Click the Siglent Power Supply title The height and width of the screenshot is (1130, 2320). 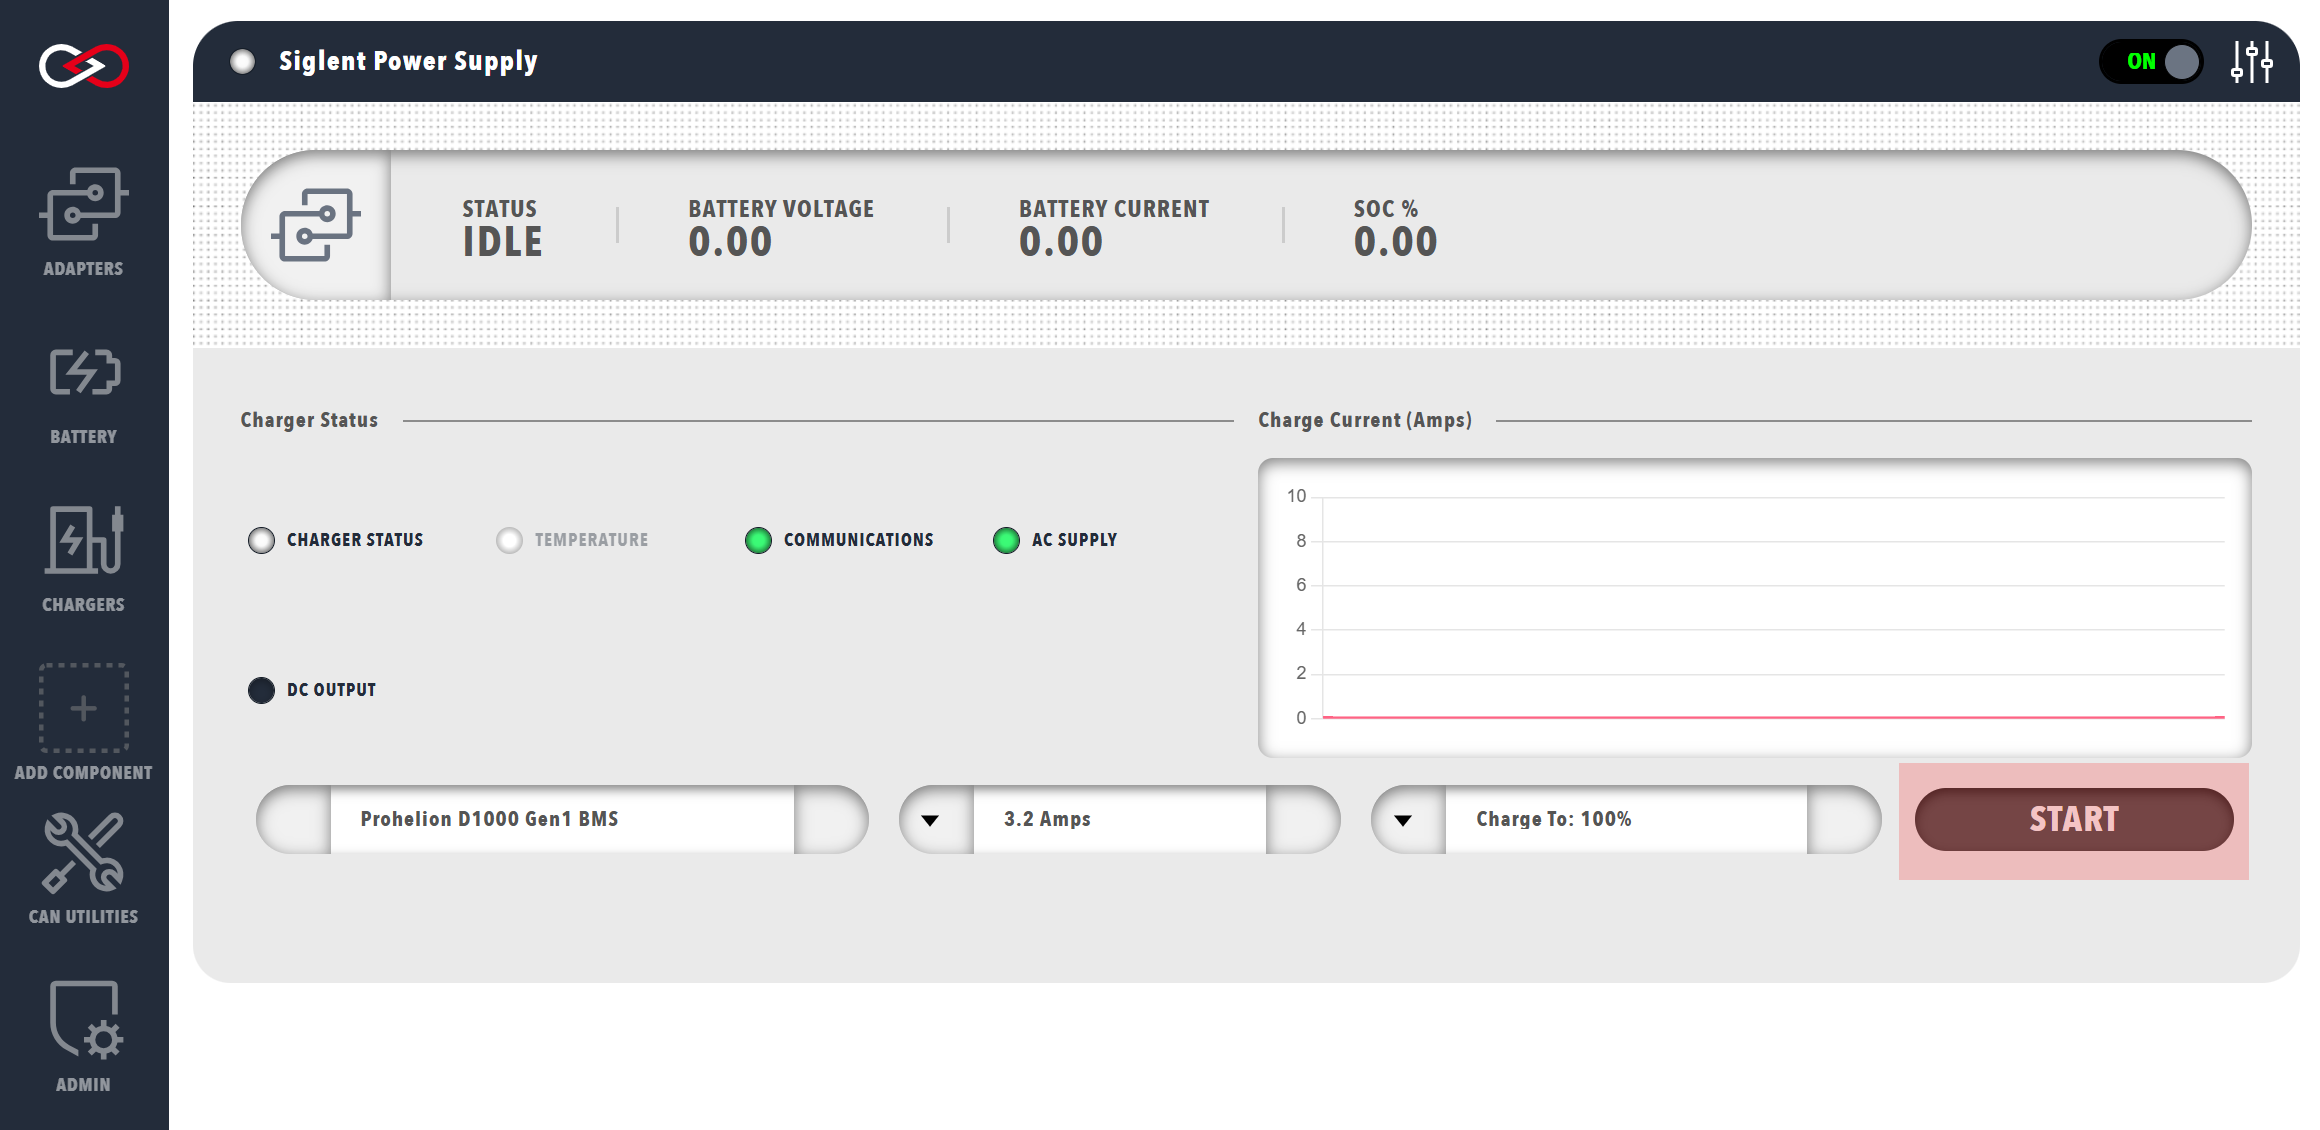pyautogui.click(x=408, y=62)
